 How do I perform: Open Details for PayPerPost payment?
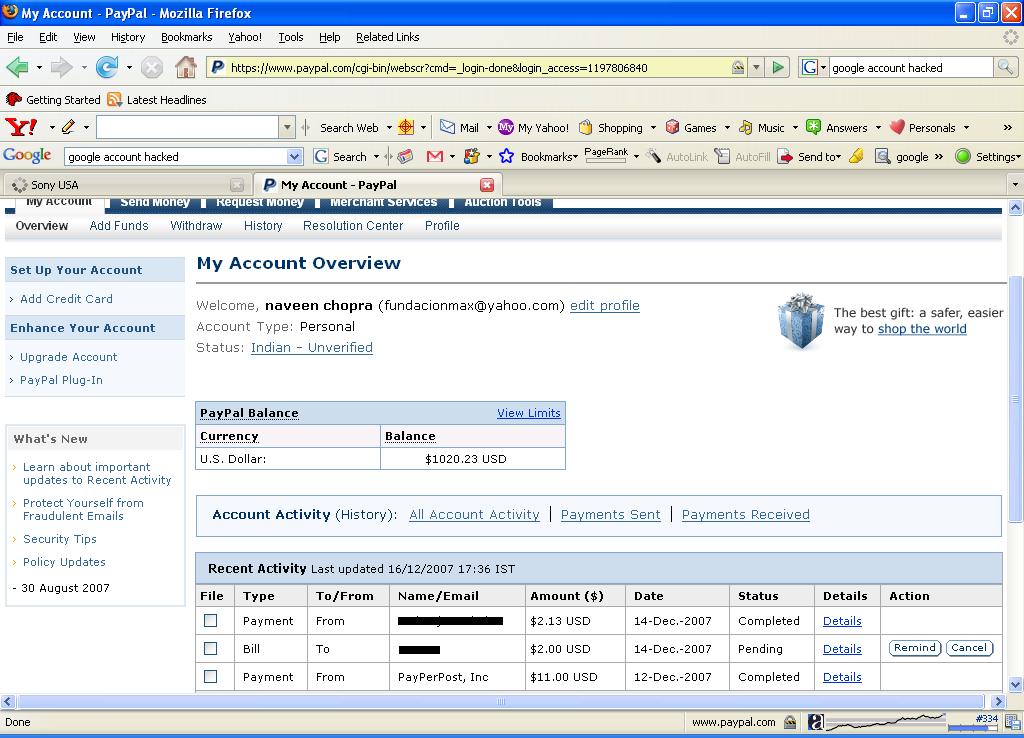click(842, 677)
